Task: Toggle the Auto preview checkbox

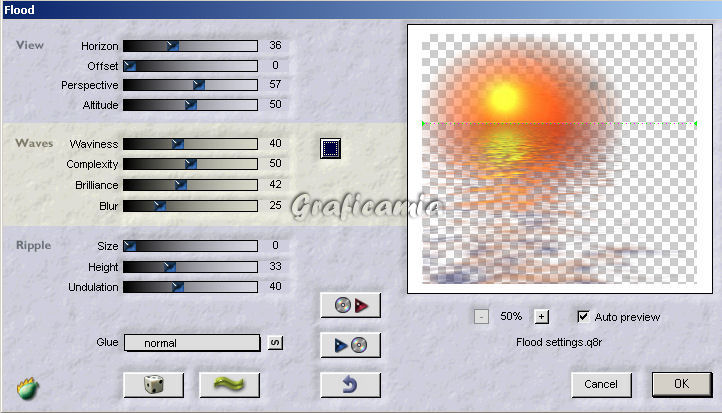Action: [x=583, y=316]
